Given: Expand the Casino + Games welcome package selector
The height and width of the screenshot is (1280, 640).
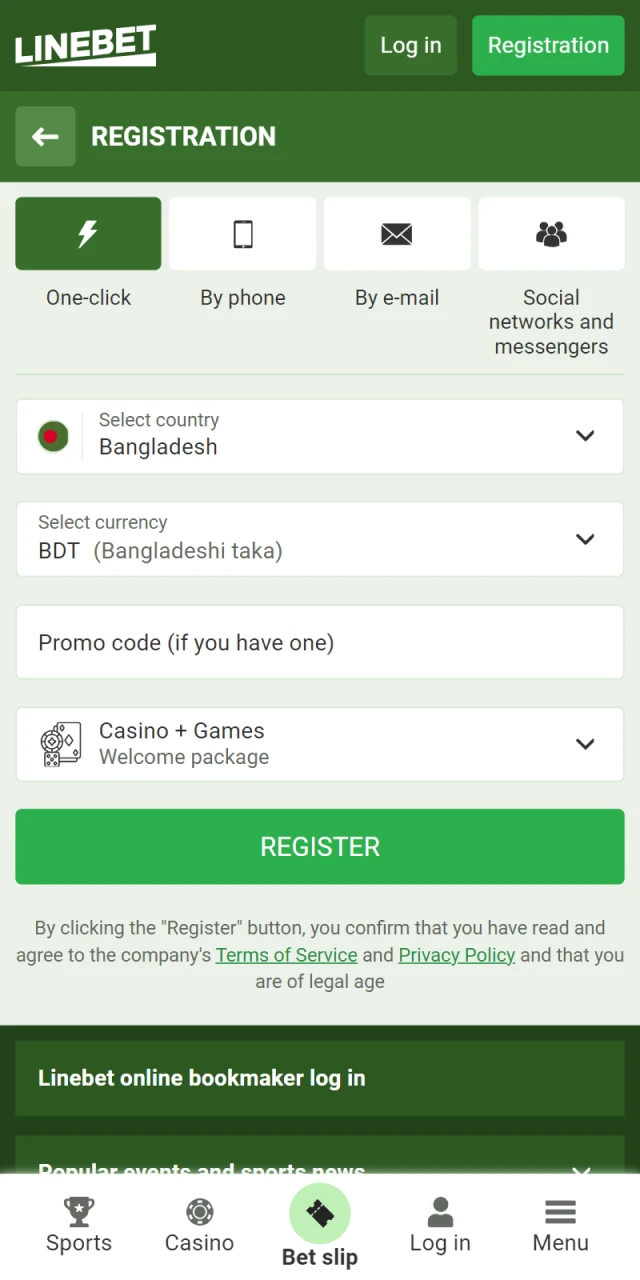Looking at the screenshot, I should tap(585, 744).
